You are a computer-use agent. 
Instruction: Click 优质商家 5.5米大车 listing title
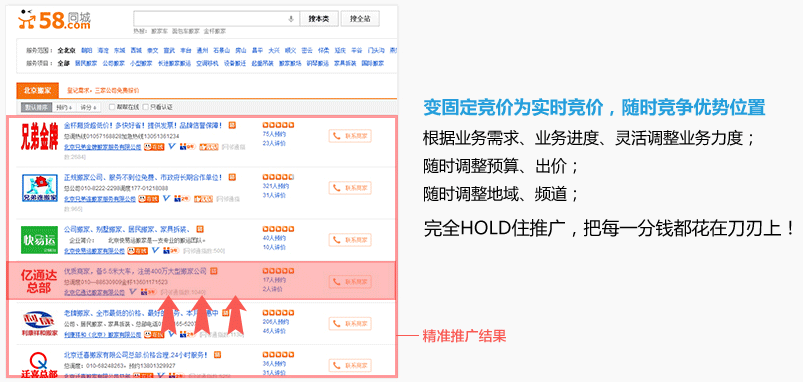point(135,270)
